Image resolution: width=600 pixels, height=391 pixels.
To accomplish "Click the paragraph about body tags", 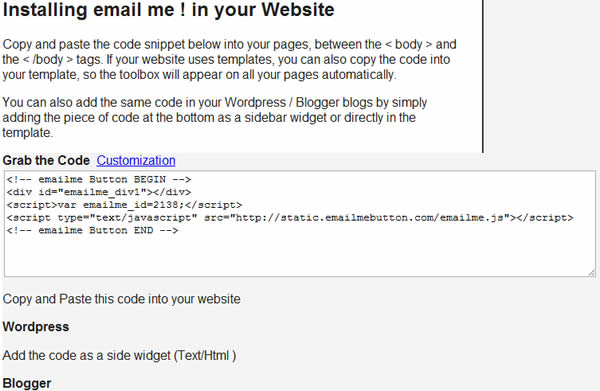I will 230,59.
